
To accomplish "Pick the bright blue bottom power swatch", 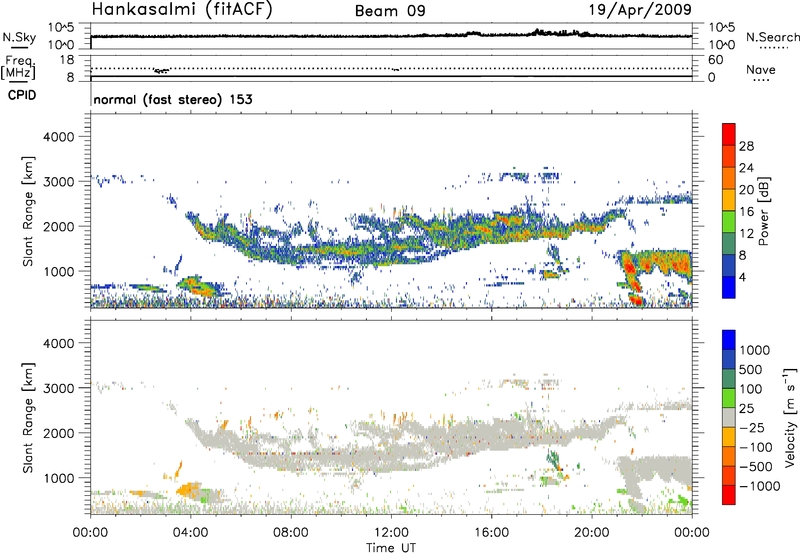I will pyautogui.click(x=729, y=288).
